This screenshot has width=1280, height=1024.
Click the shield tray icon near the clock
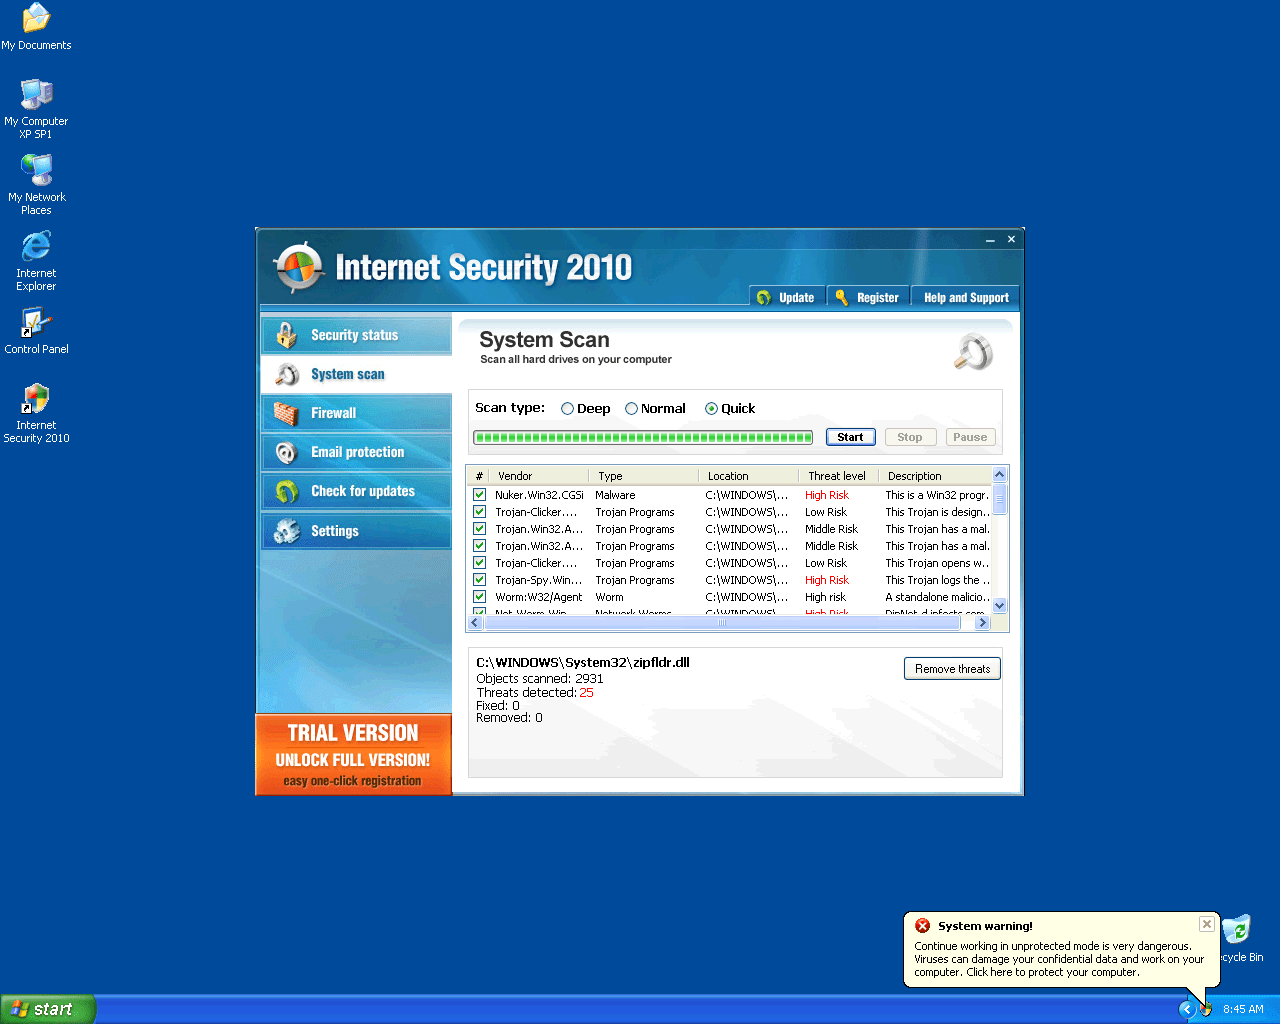click(1206, 1009)
